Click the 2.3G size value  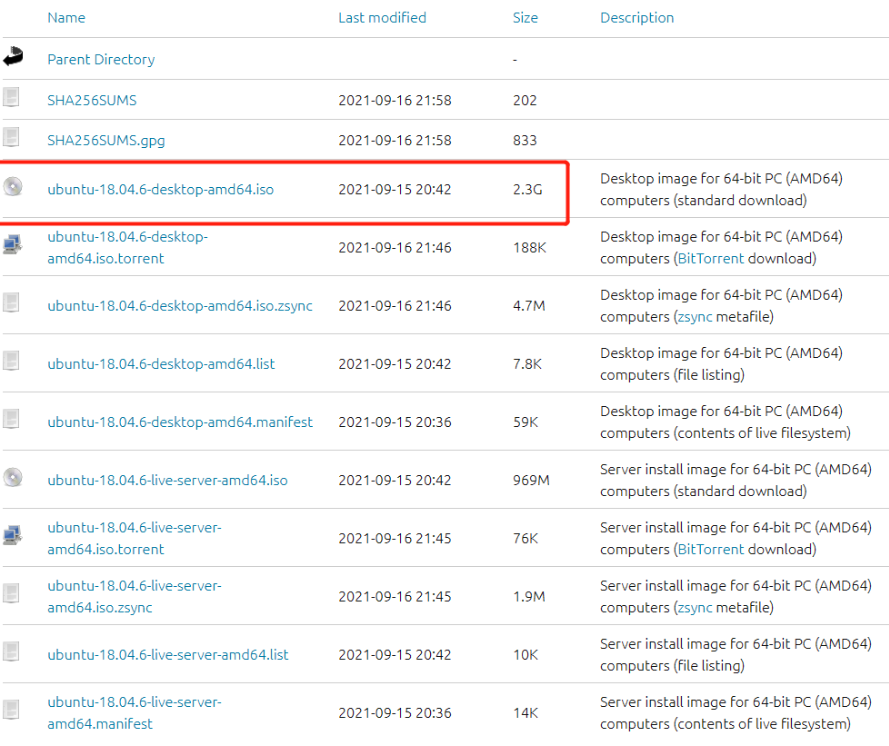[527, 189]
